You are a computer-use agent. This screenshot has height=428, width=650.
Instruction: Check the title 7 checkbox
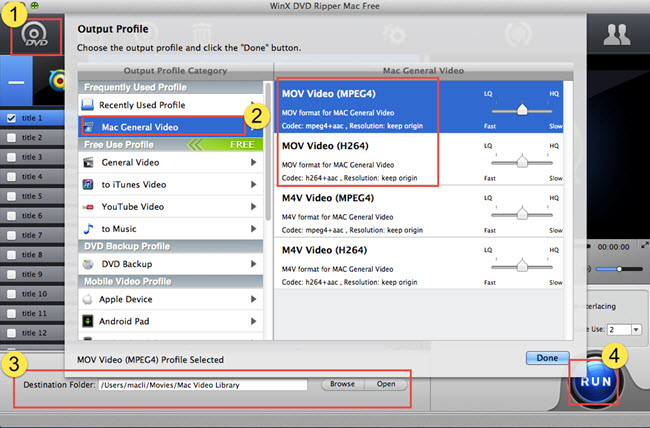click(12, 235)
